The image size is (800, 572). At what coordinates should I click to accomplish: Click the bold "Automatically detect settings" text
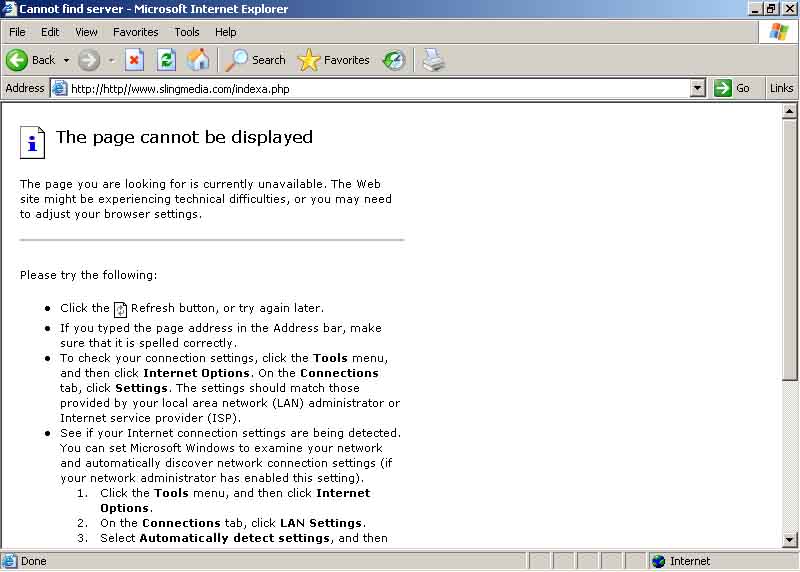pos(235,538)
